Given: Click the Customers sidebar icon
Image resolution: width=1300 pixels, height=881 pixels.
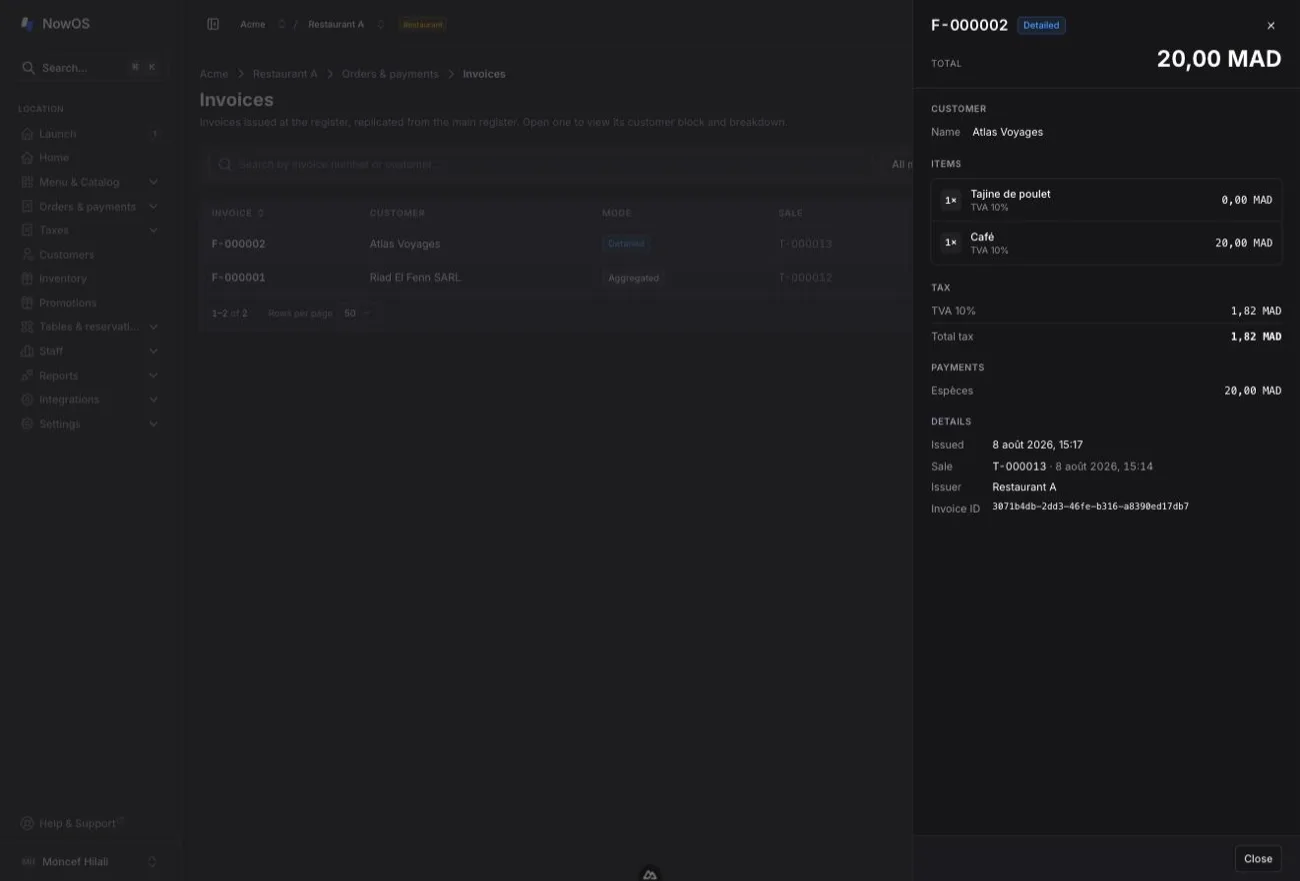Looking at the screenshot, I should coord(27,255).
